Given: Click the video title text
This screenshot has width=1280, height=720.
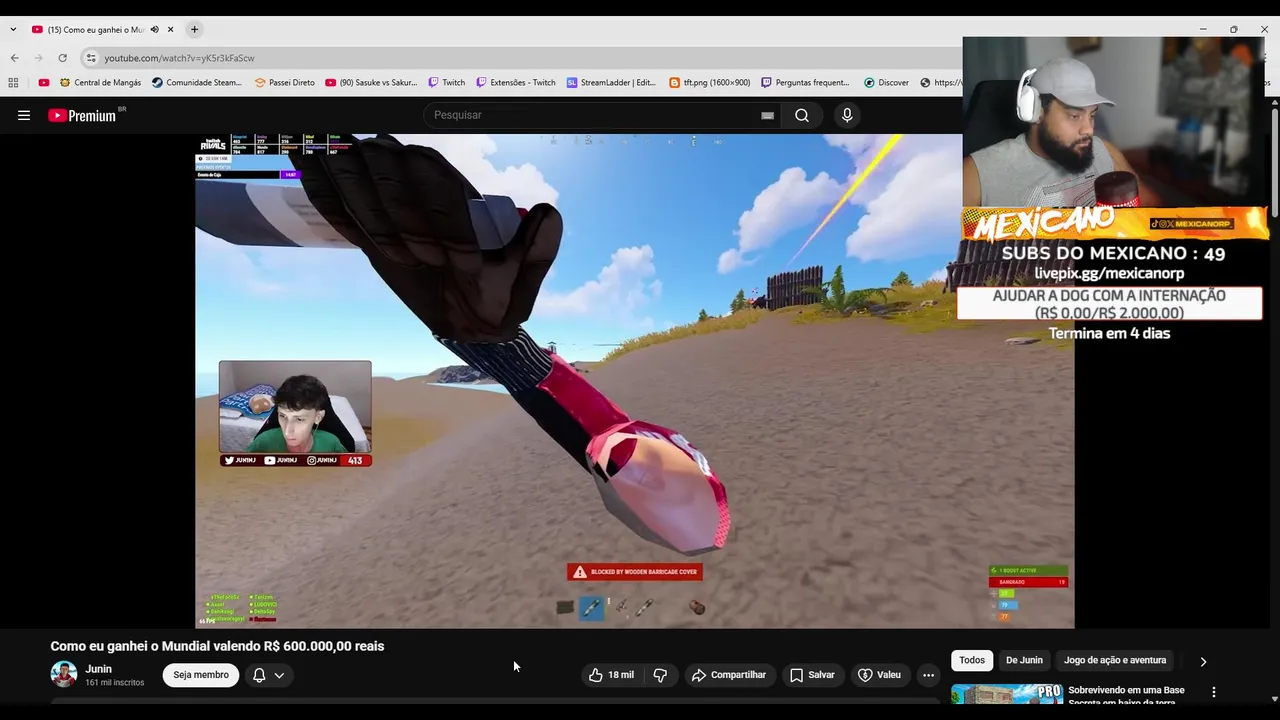Looking at the screenshot, I should tap(217, 646).
